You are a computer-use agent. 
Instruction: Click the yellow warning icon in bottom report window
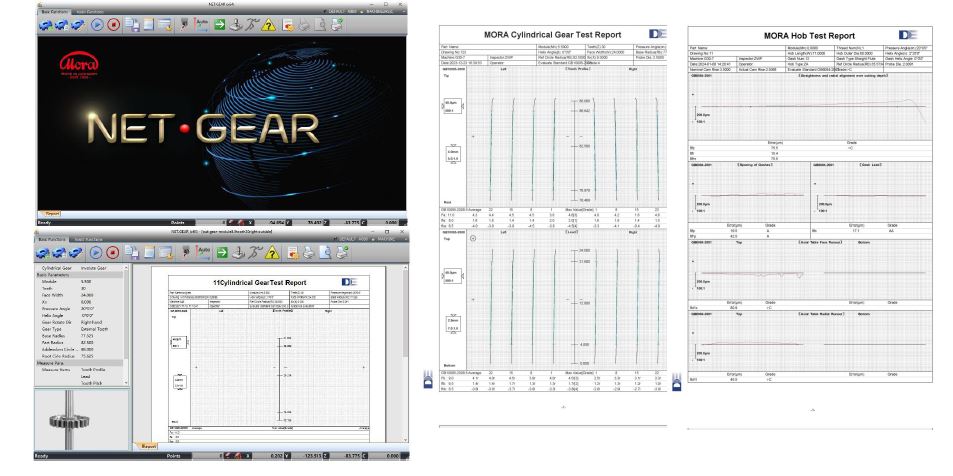coord(272,252)
